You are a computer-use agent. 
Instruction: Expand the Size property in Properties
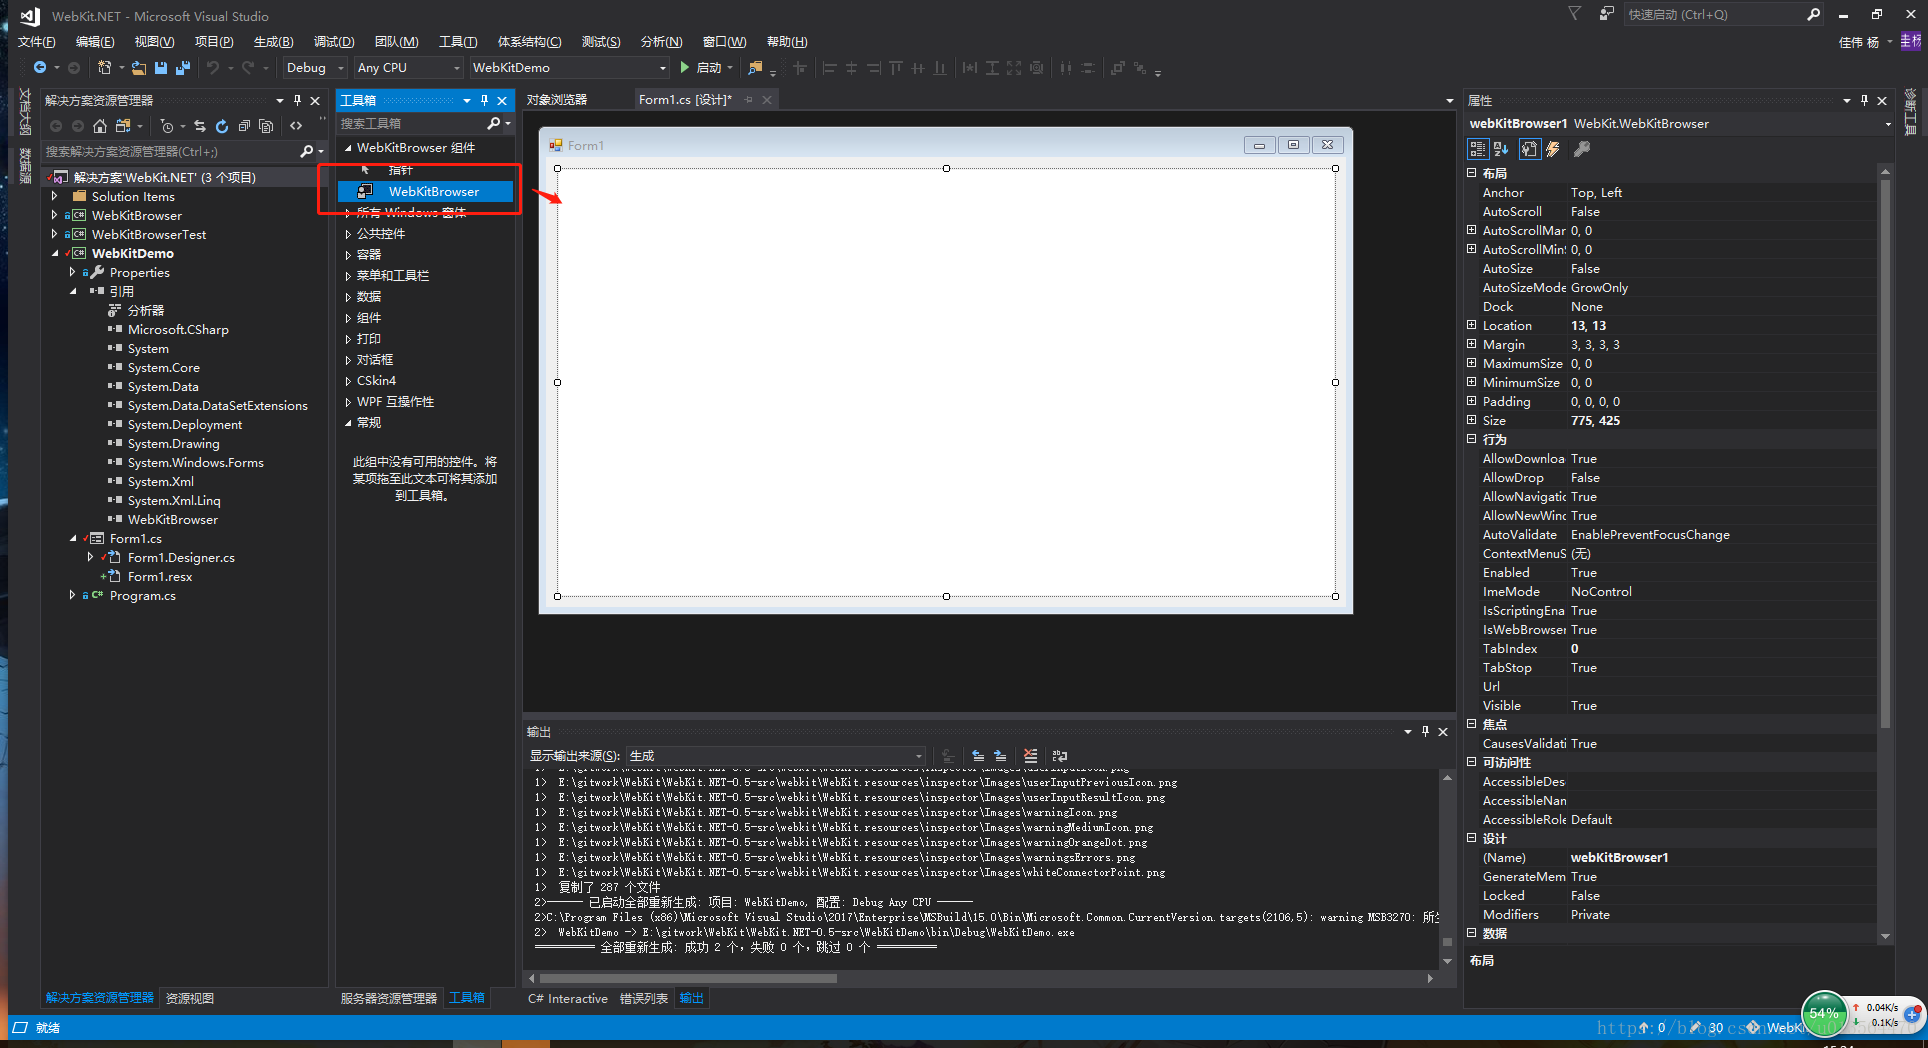click(x=1472, y=421)
